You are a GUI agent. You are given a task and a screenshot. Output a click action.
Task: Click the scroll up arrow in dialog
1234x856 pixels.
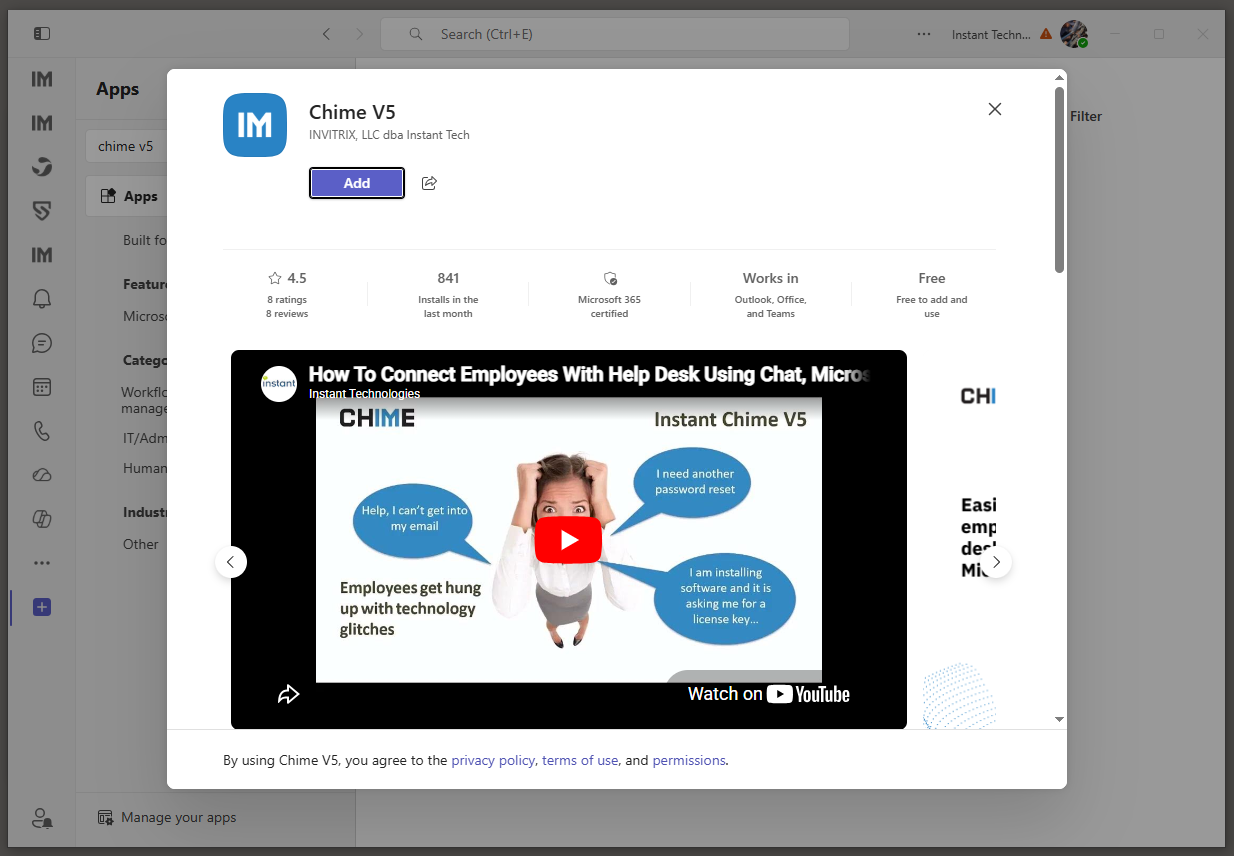1059,77
